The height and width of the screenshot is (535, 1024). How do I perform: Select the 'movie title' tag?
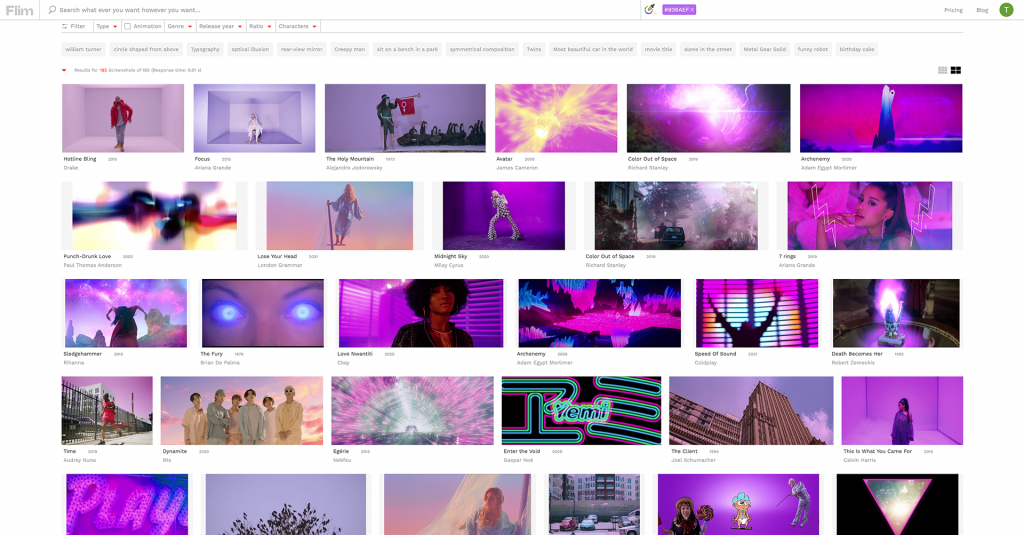coord(658,50)
